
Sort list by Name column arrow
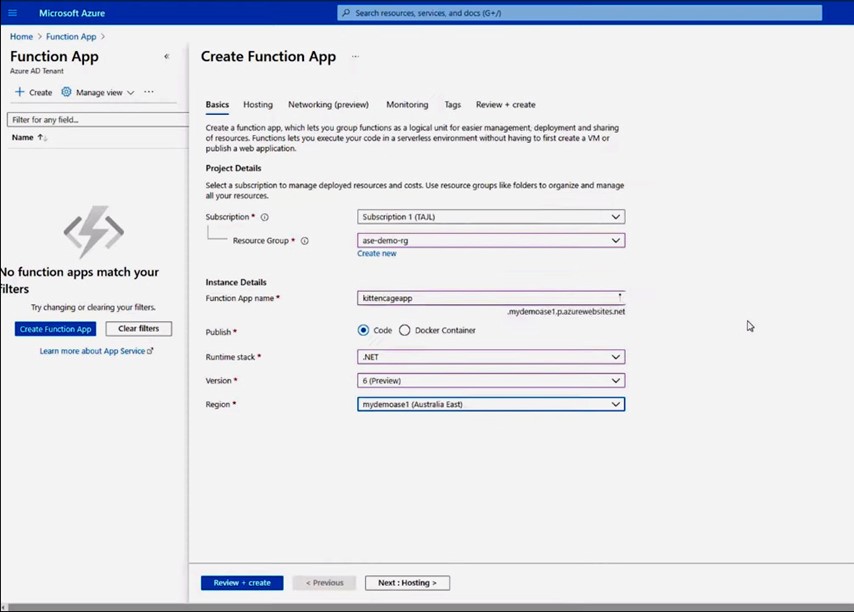(x=42, y=138)
